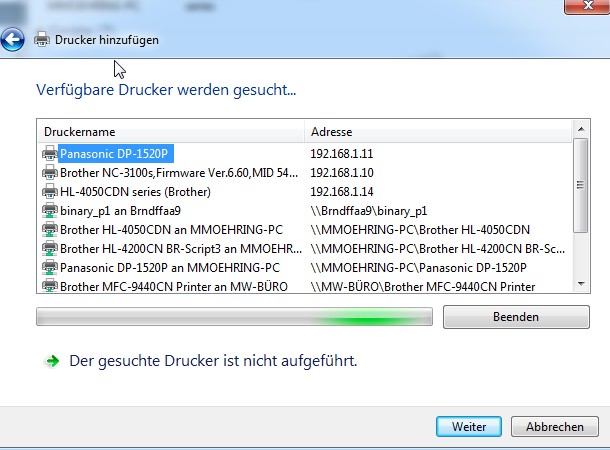Go back with the blue arrow button
Screen dimensions: 610x450
click(12, 40)
